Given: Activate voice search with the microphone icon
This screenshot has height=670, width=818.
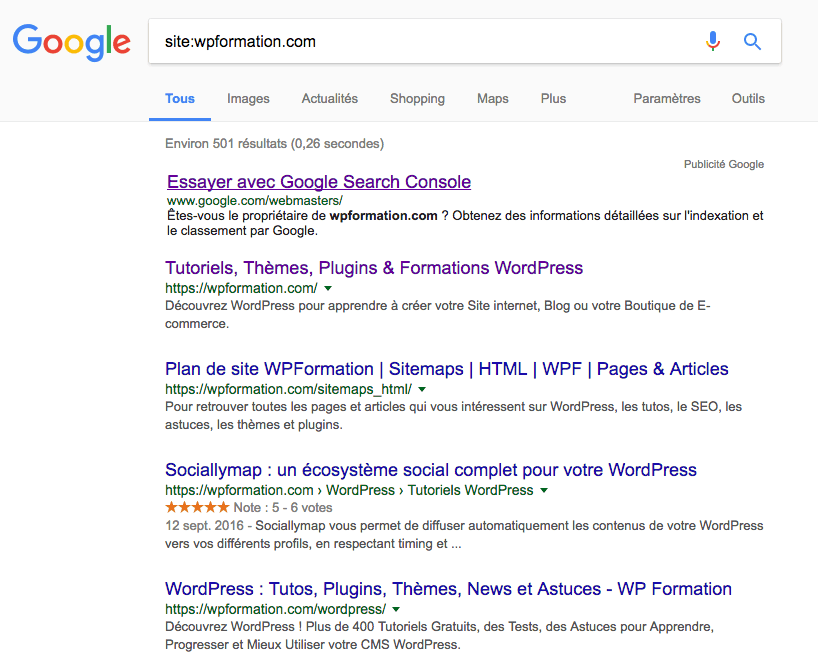Looking at the screenshot, I should (712, 41).
